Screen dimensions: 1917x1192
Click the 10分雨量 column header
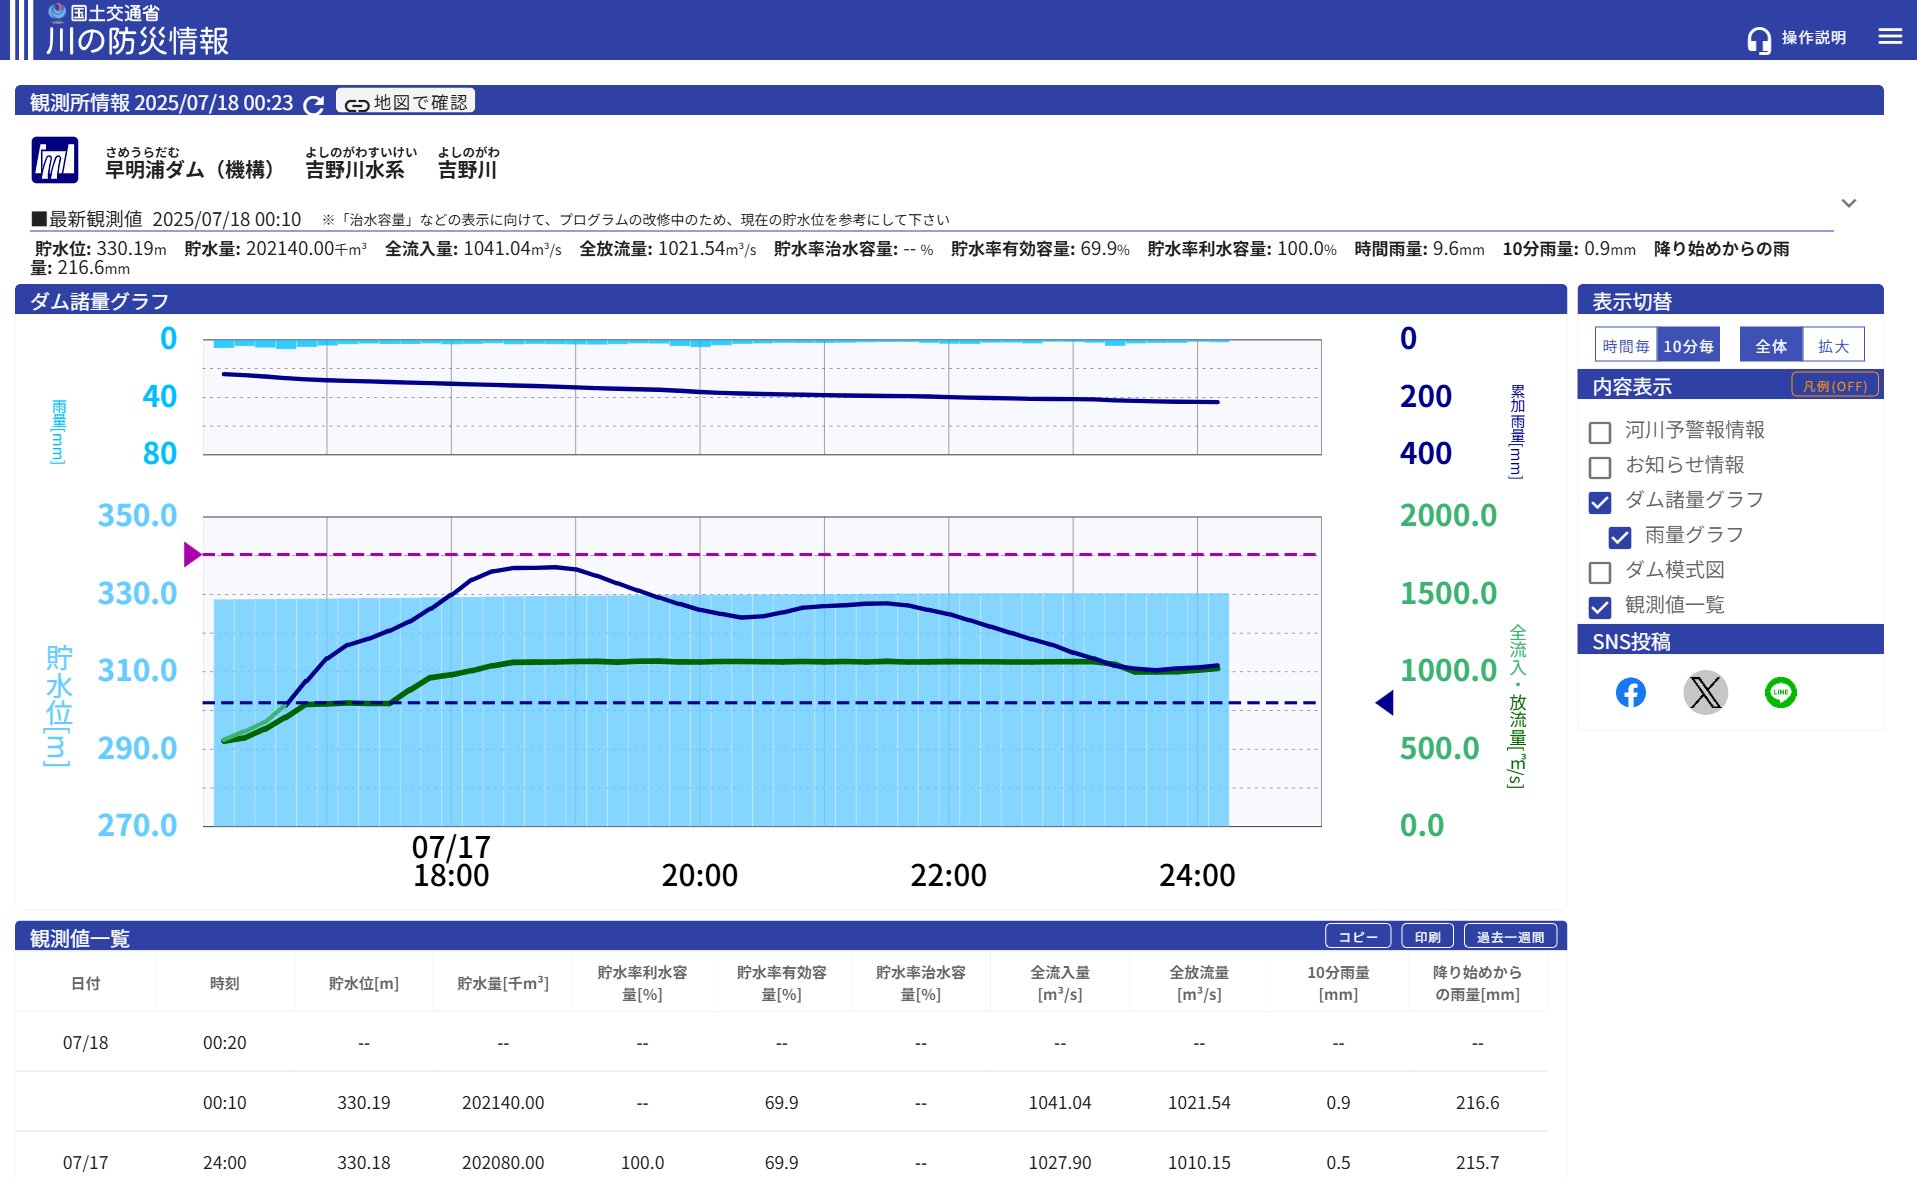[x=1338, y=983]
